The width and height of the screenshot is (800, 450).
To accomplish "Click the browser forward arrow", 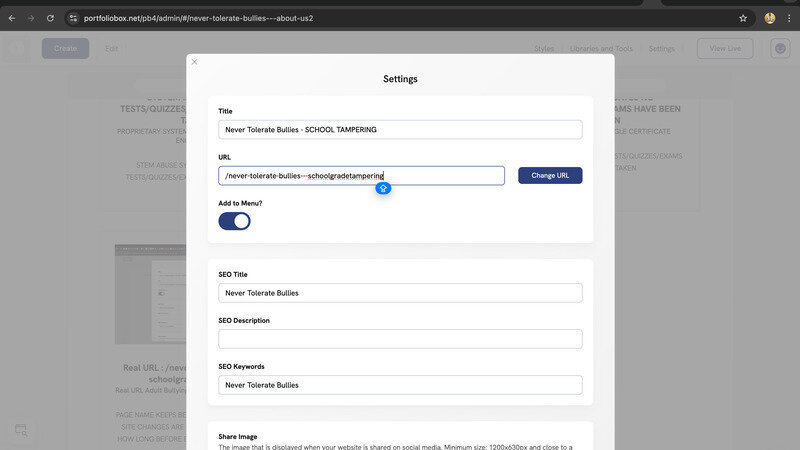I will [x=31, y=18].
